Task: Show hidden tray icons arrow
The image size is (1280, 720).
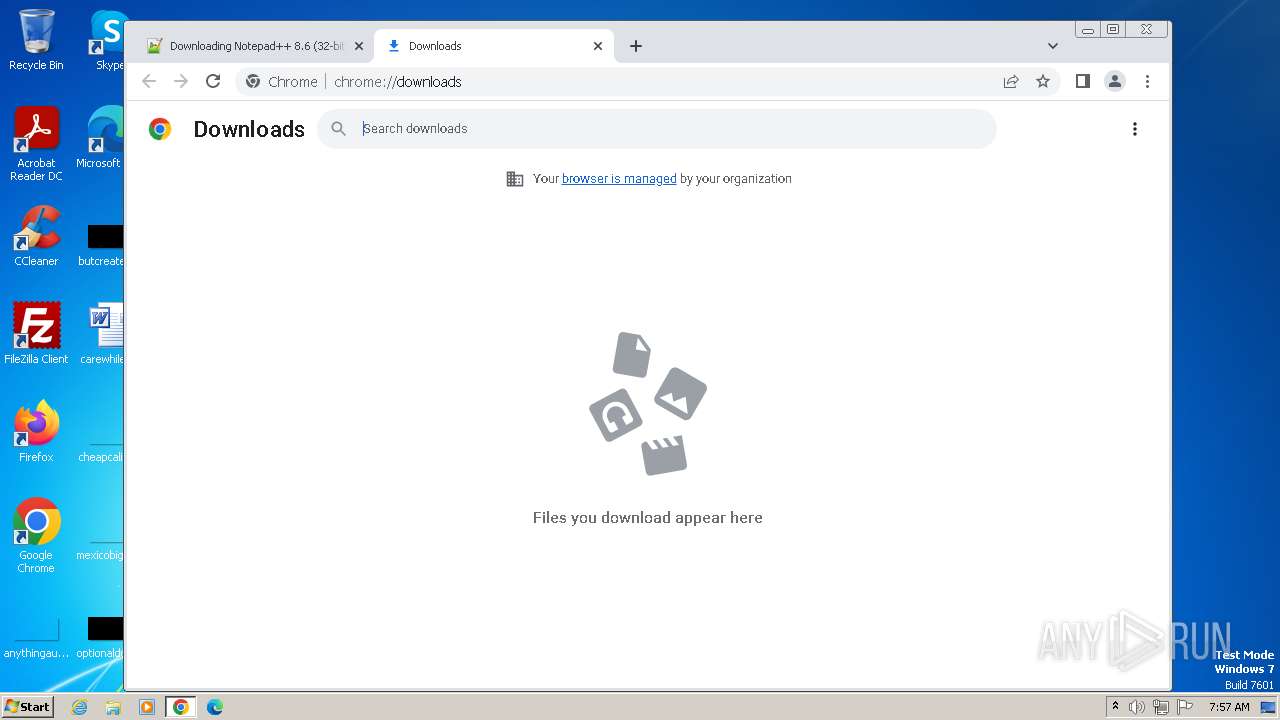Action: [x=1115, y=707]
